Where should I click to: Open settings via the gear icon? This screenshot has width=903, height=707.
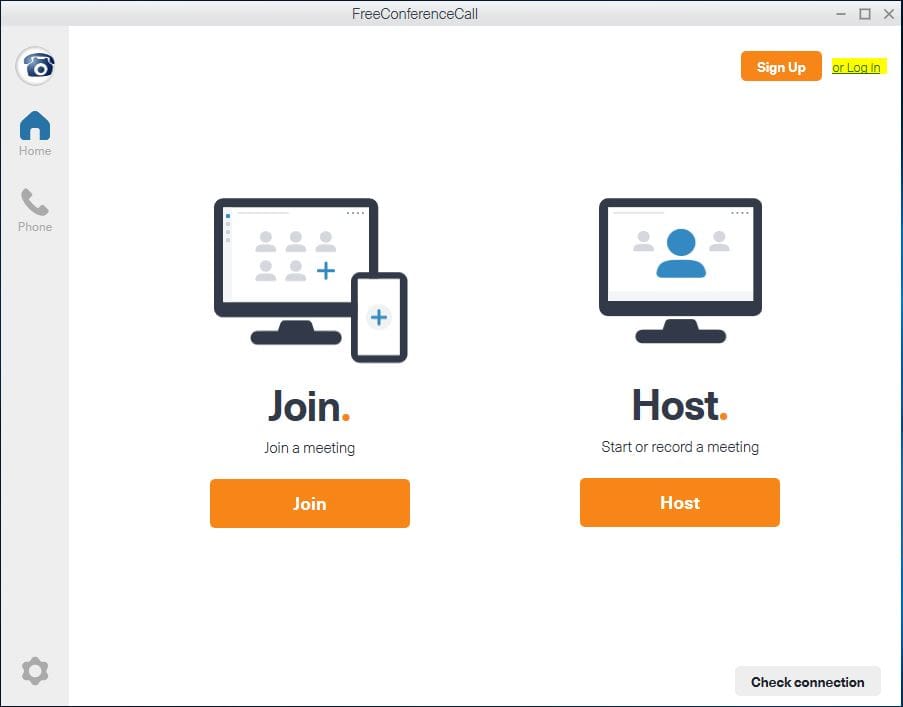point(35,671)
